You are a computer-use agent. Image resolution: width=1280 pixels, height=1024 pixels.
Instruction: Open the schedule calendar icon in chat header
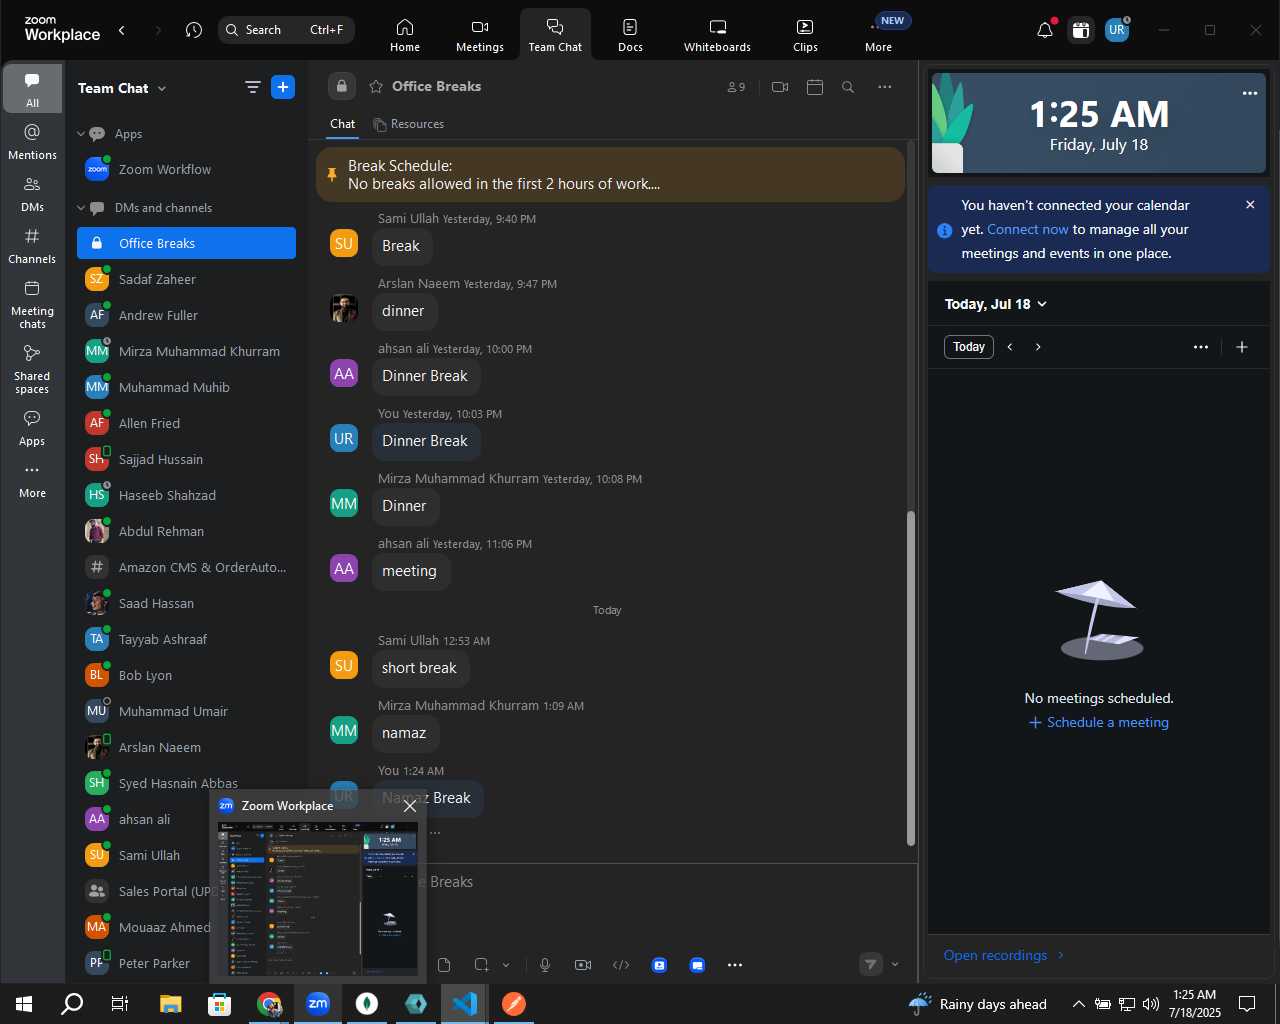tap(815, 87)
